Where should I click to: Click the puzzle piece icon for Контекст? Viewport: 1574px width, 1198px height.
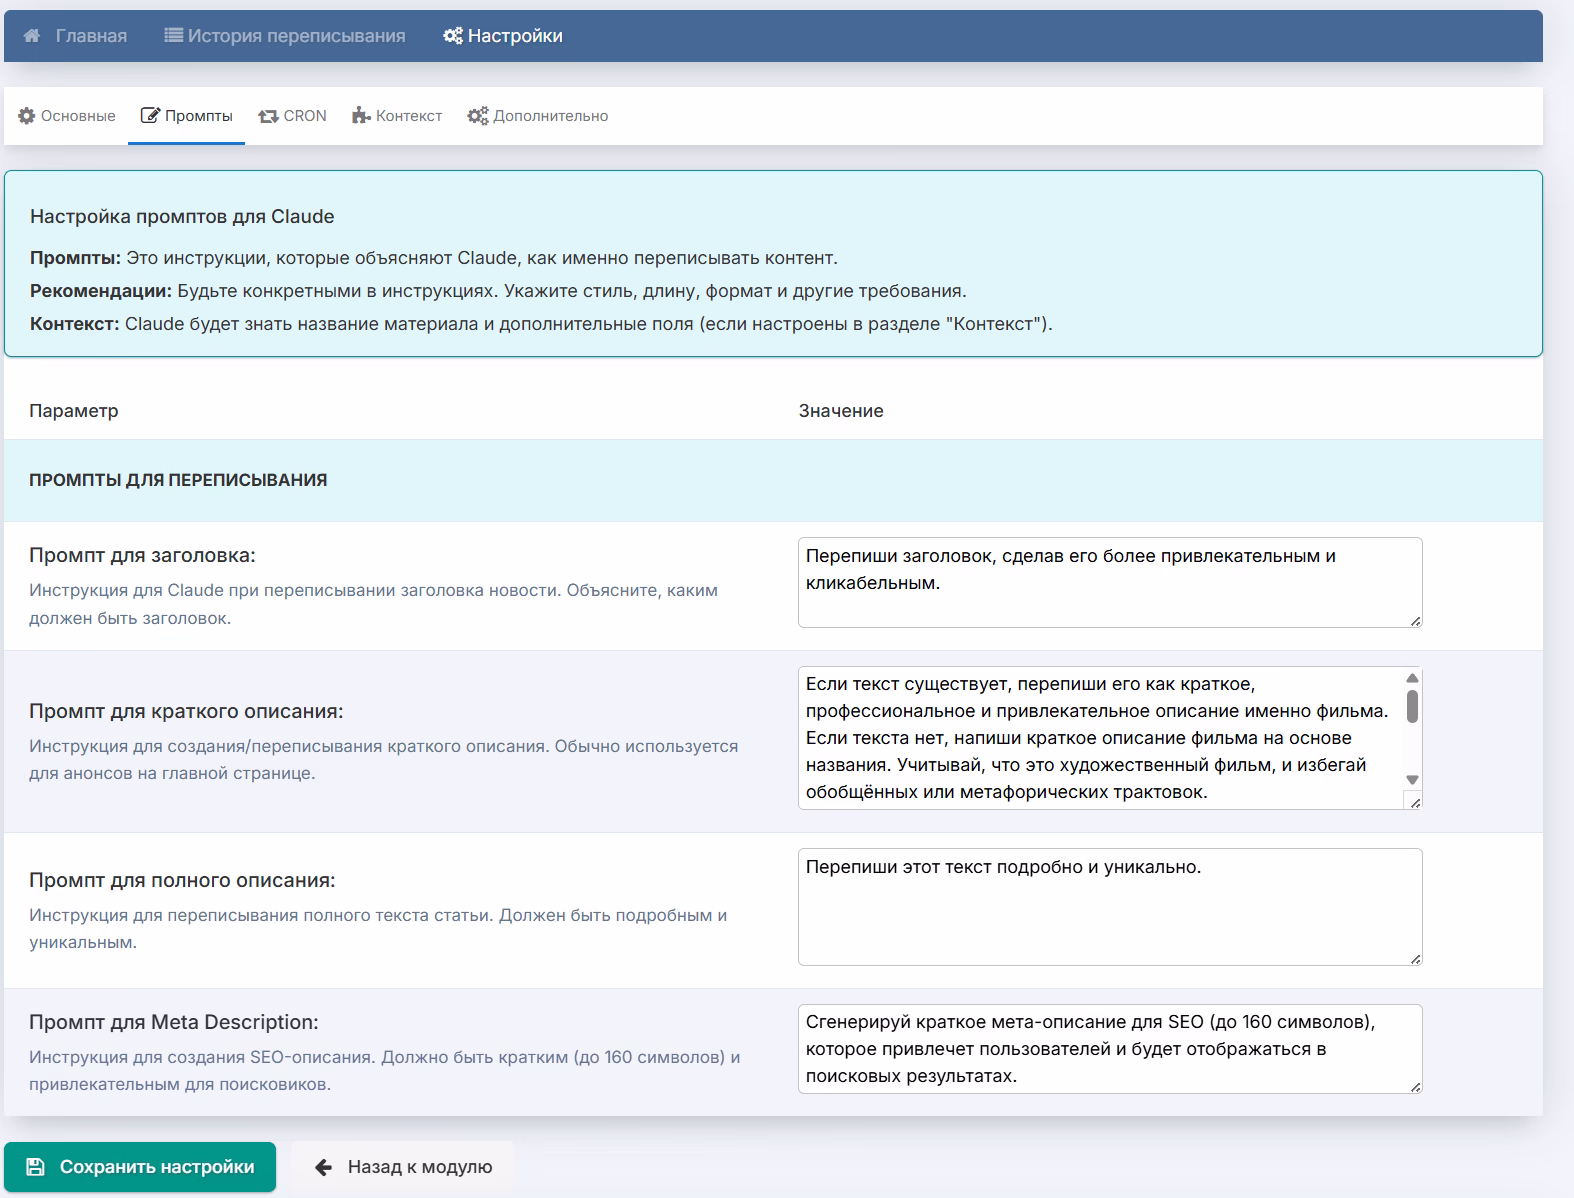361,116
